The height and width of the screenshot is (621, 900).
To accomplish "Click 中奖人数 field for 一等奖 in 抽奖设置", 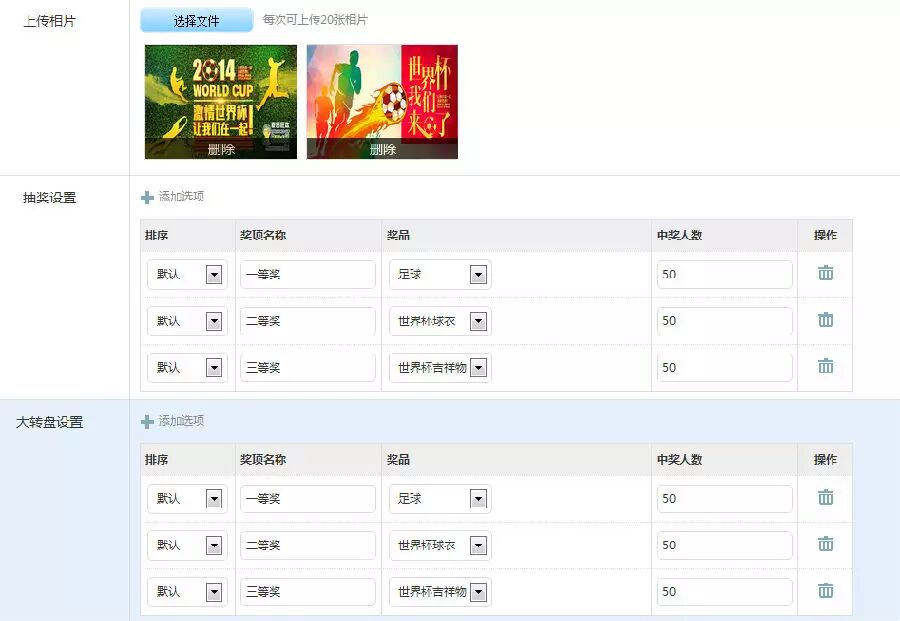I will [x=724, y=274].
